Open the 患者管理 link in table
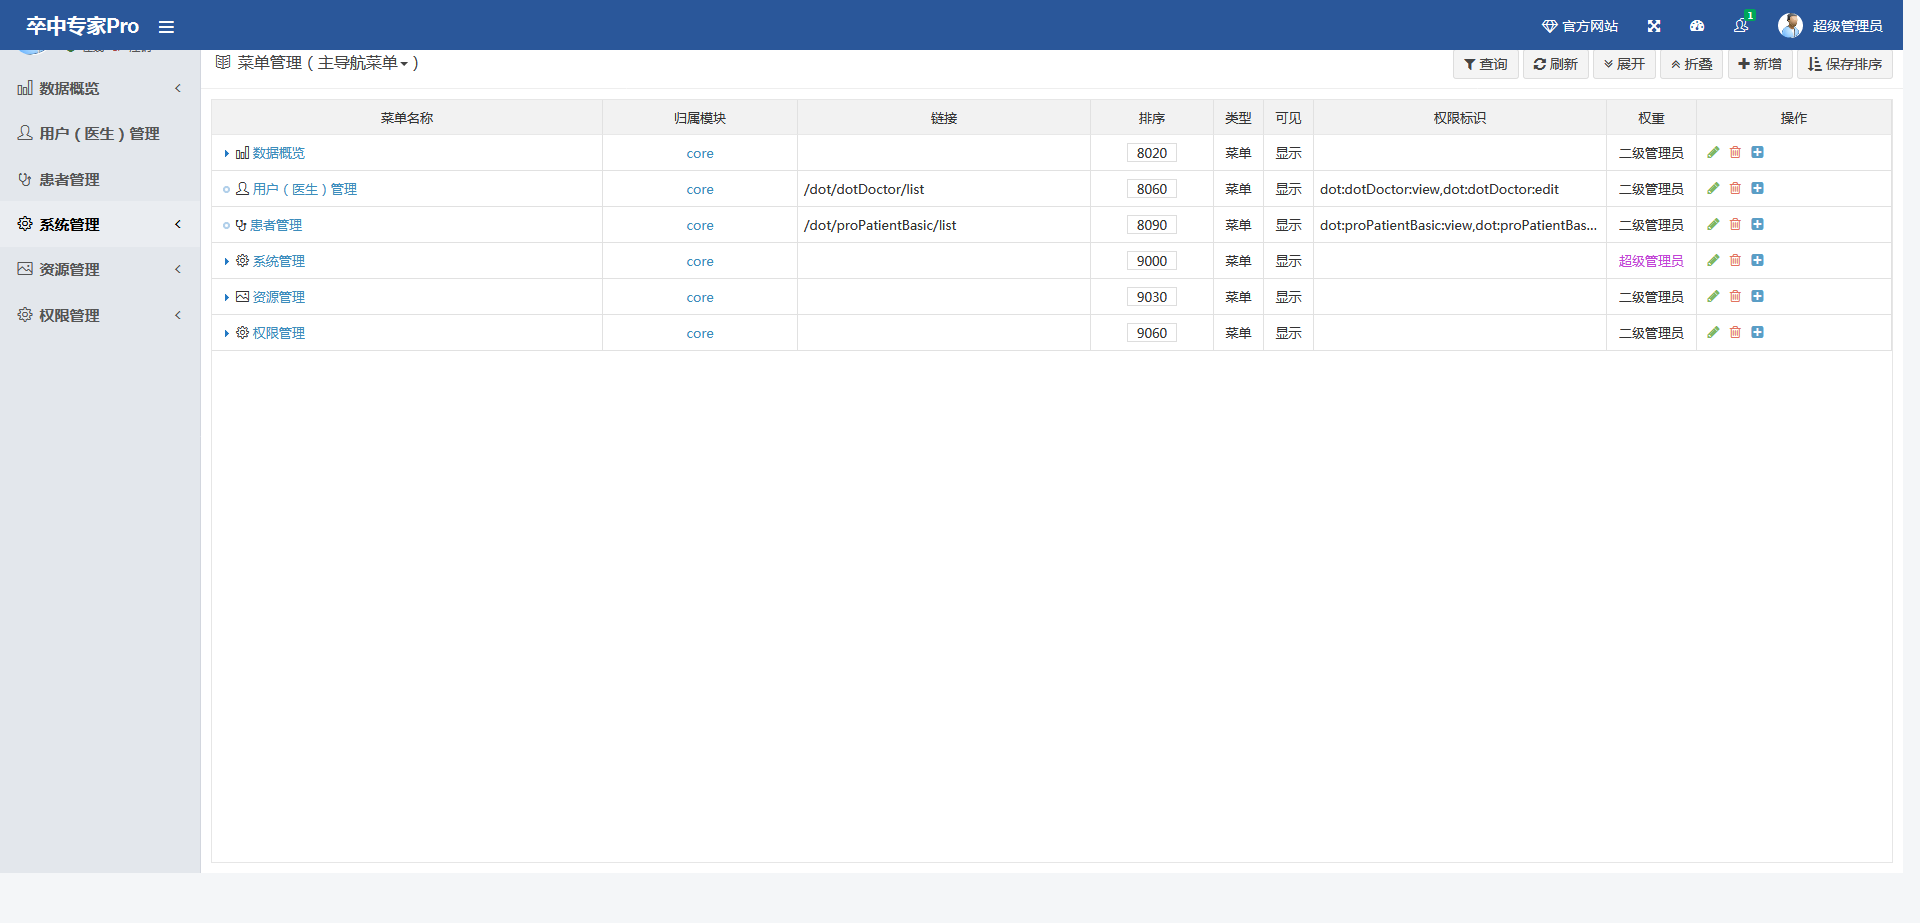This screenshot has height=923, width=1920. click(x=276, y=225)
